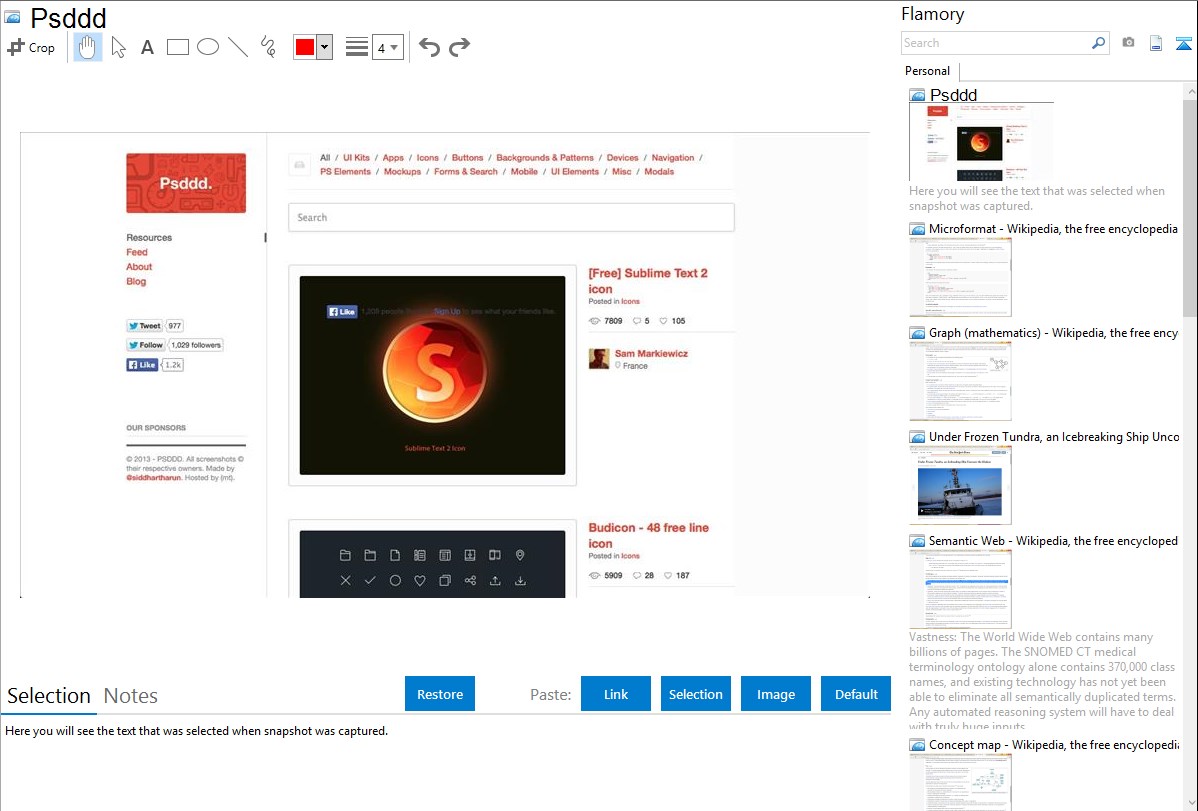The image size is (1198, 811).
Task: Open the [Free] Sublime Text 2 icon title
Action: 648,281
